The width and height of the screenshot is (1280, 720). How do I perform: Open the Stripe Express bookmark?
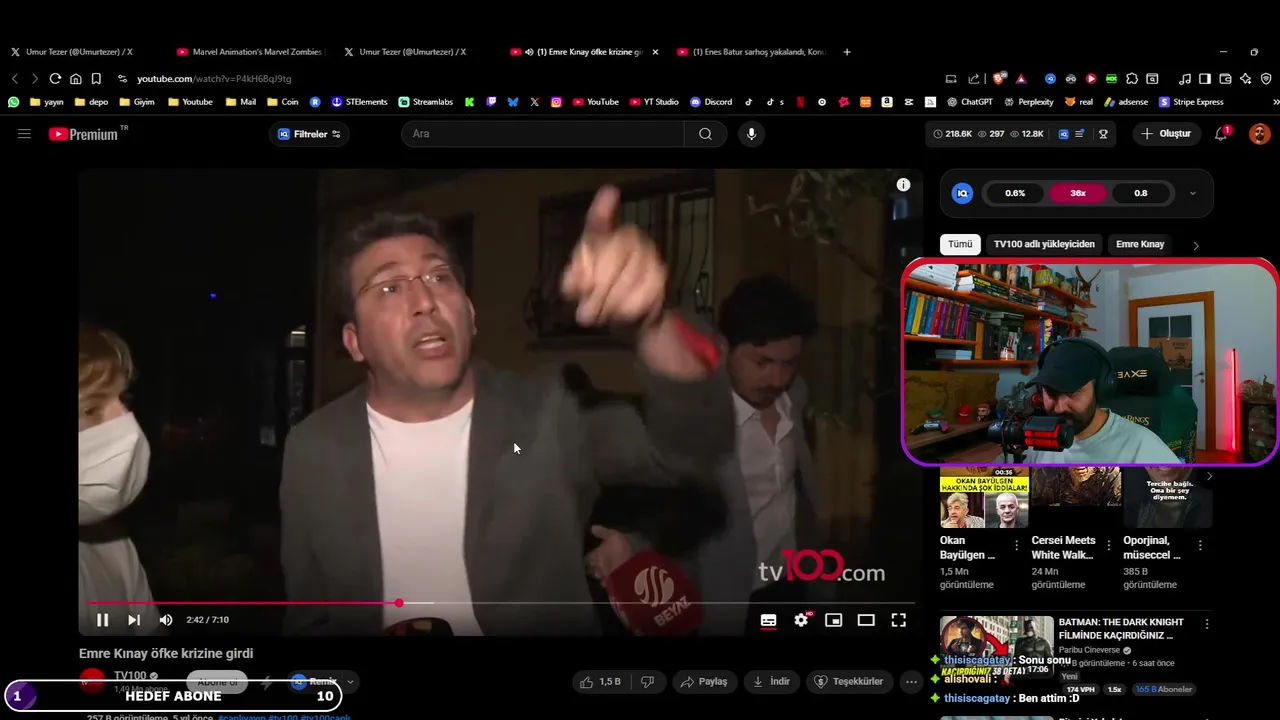(x=1192, y=102)
